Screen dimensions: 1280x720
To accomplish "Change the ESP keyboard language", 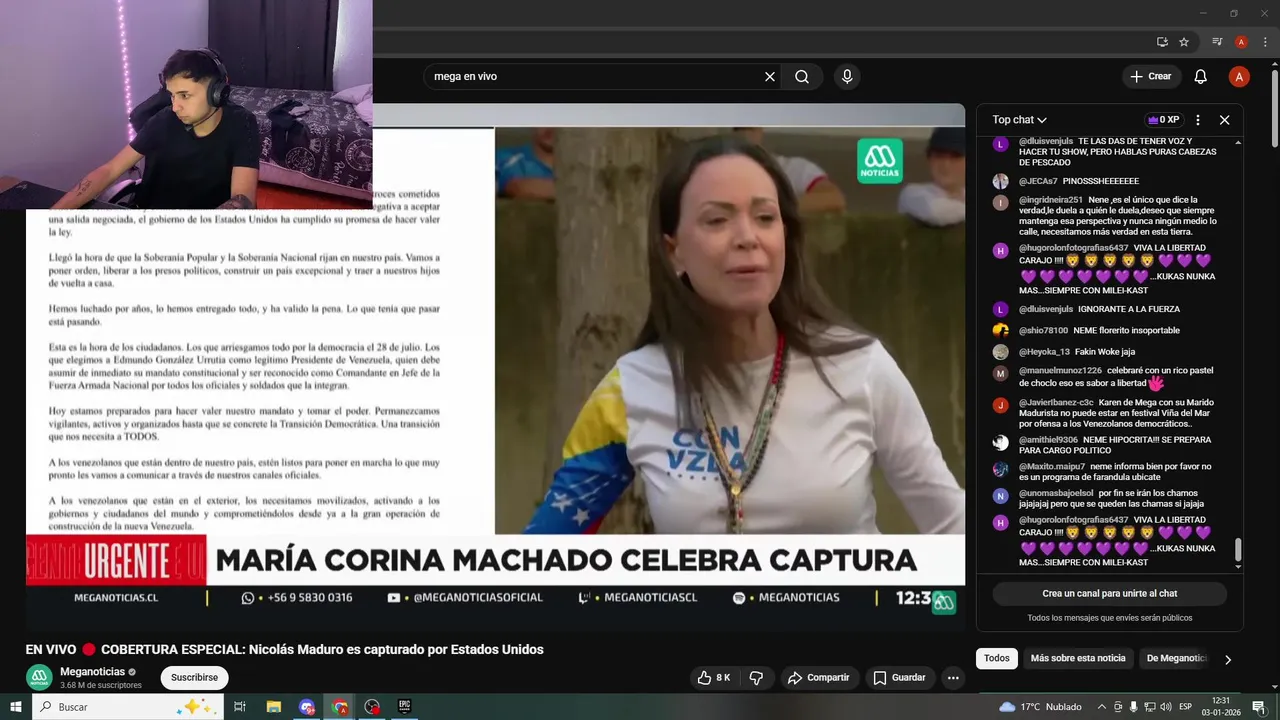I will (x=1186, y=706).
